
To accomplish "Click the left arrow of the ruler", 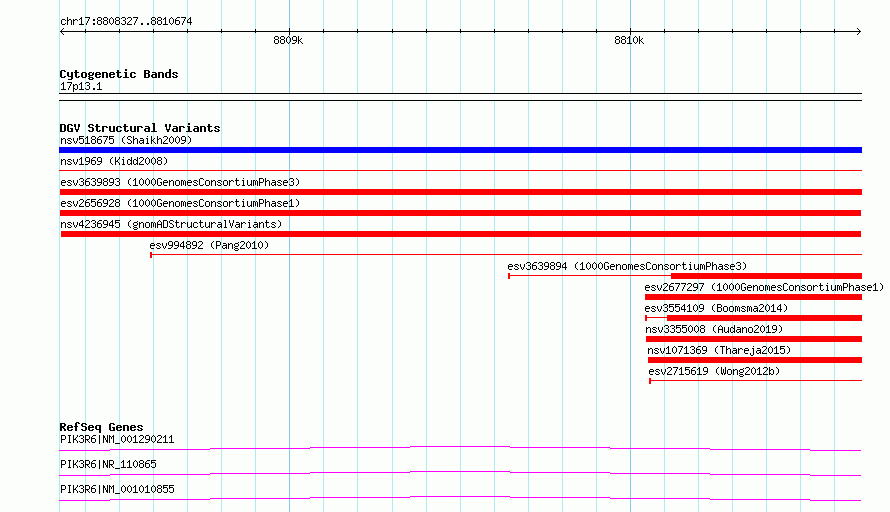I will (x=62, y=31).
